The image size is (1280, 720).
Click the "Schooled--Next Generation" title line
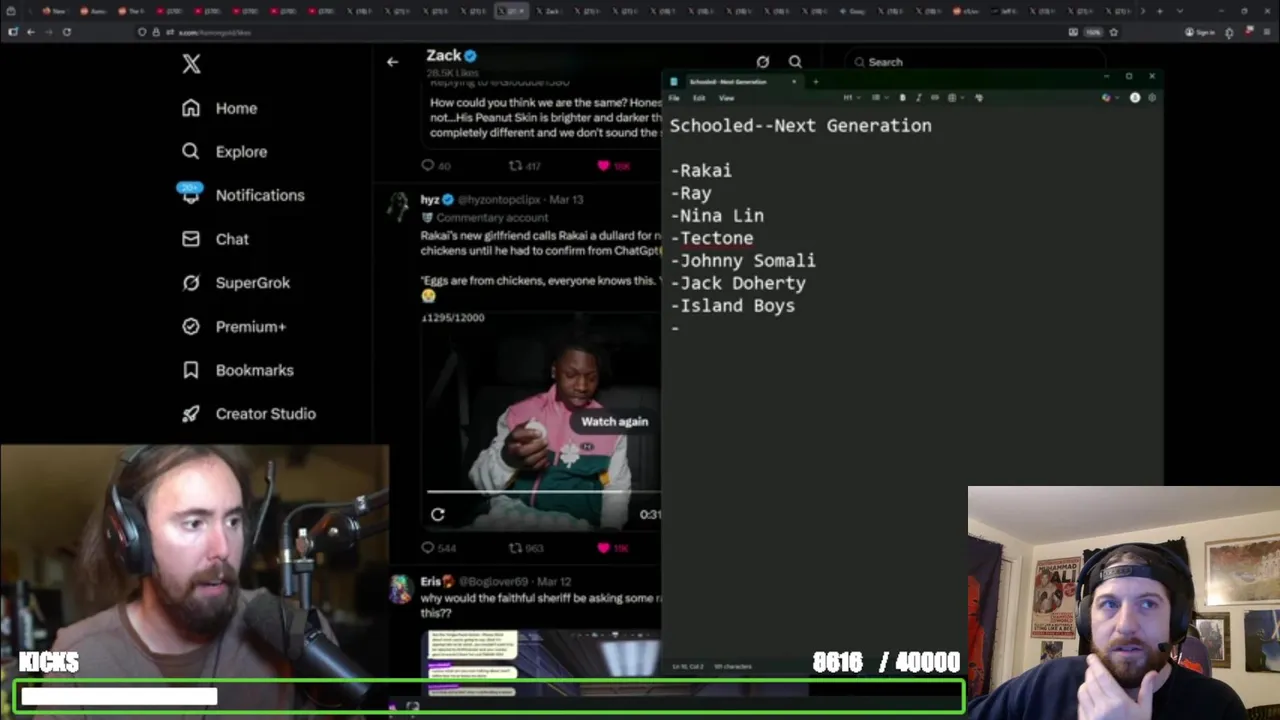click(x=801, y=126)
